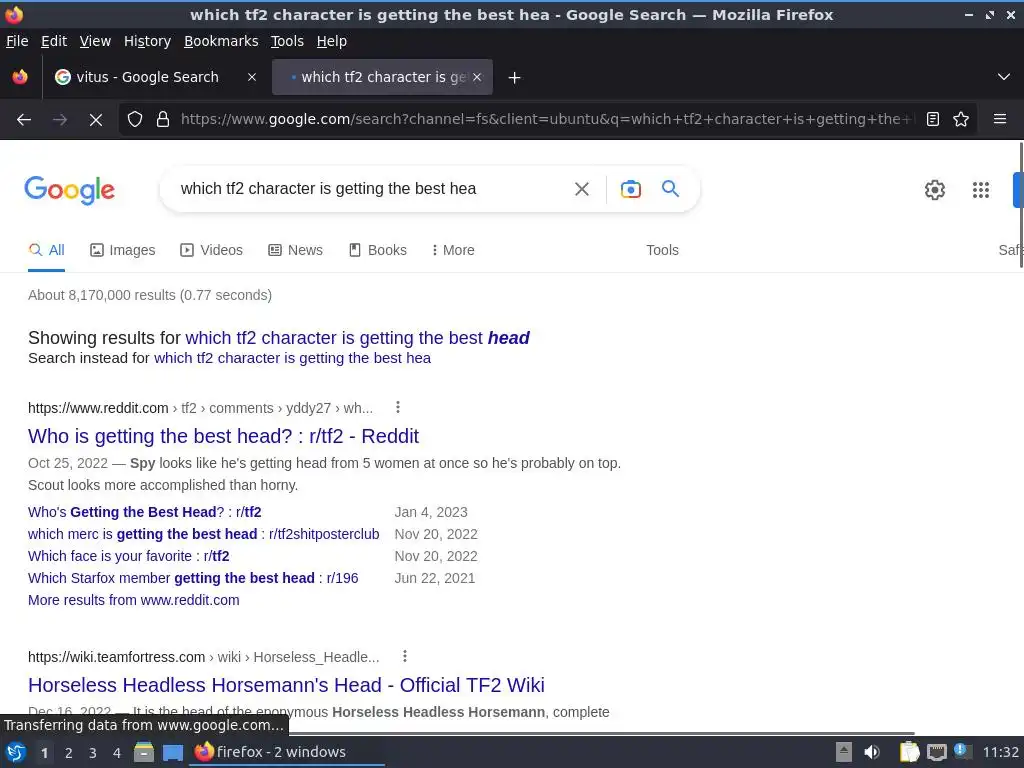The width and height of the screenshot is (1024, 768).
Task: Search by image using the camera icon
Action: (630, 189)
